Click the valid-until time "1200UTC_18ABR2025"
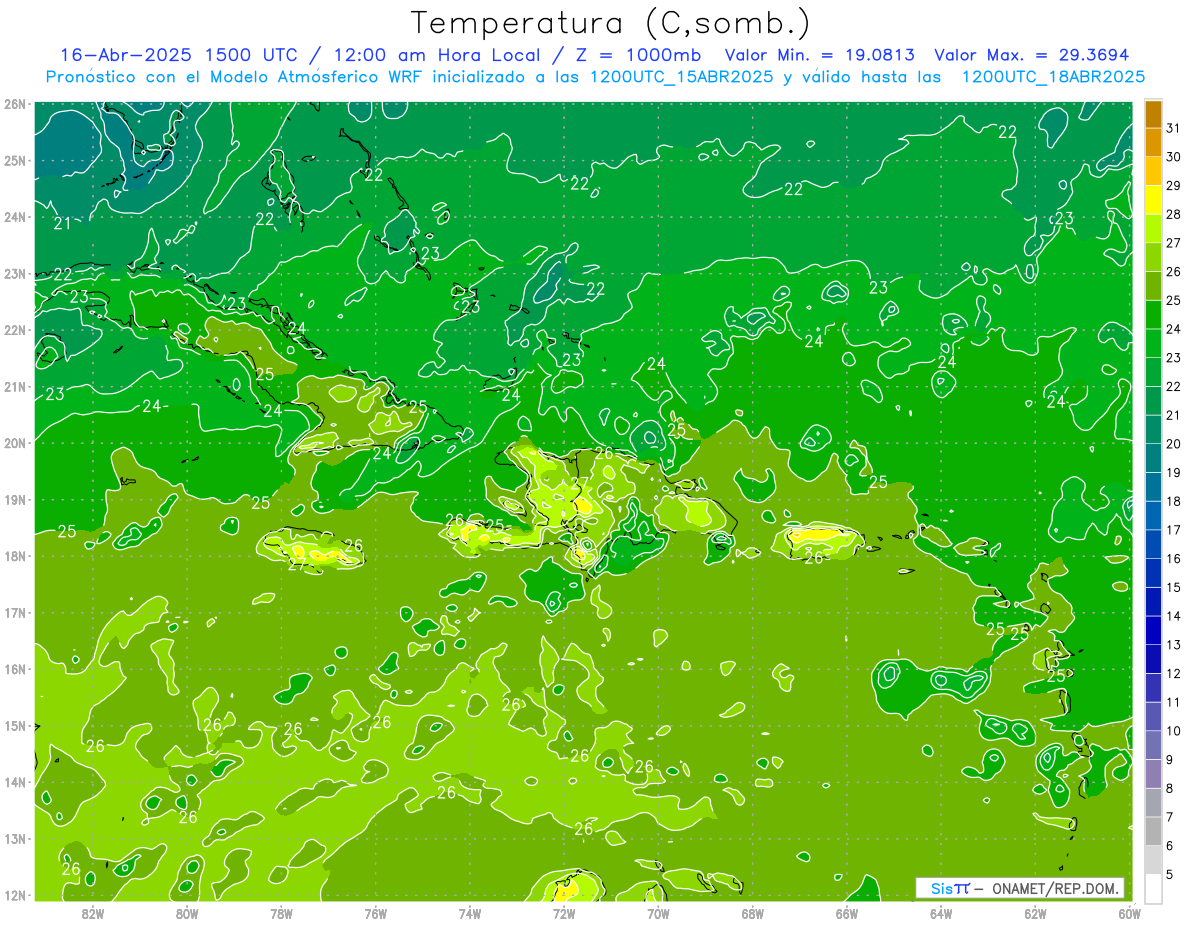 1052,77
